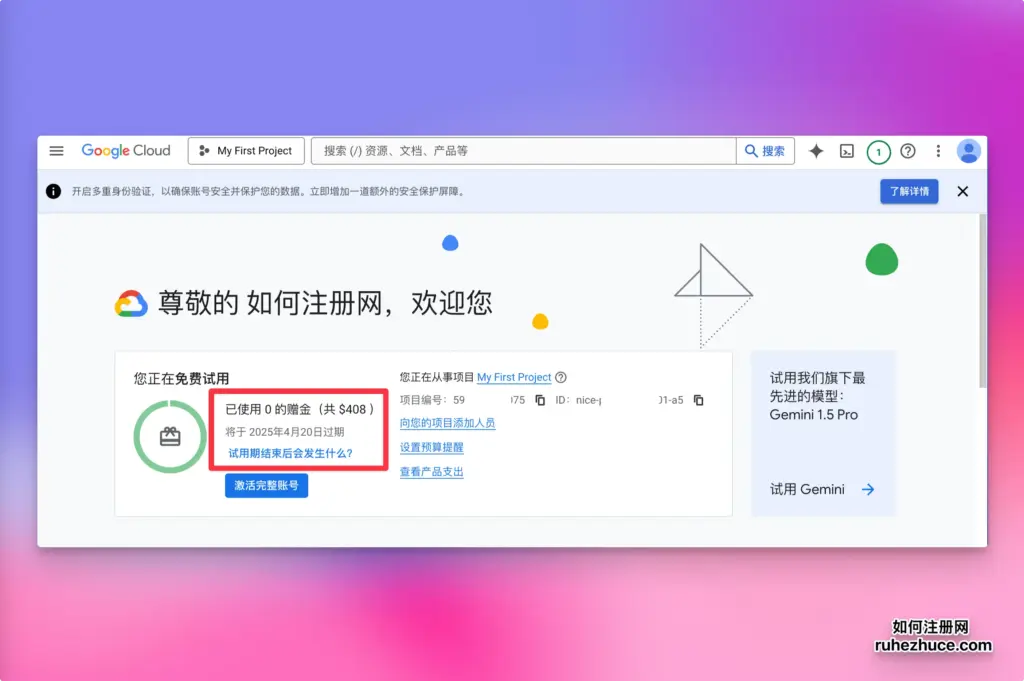Dismiss the multi-factor authentication banner

point(963,191)
